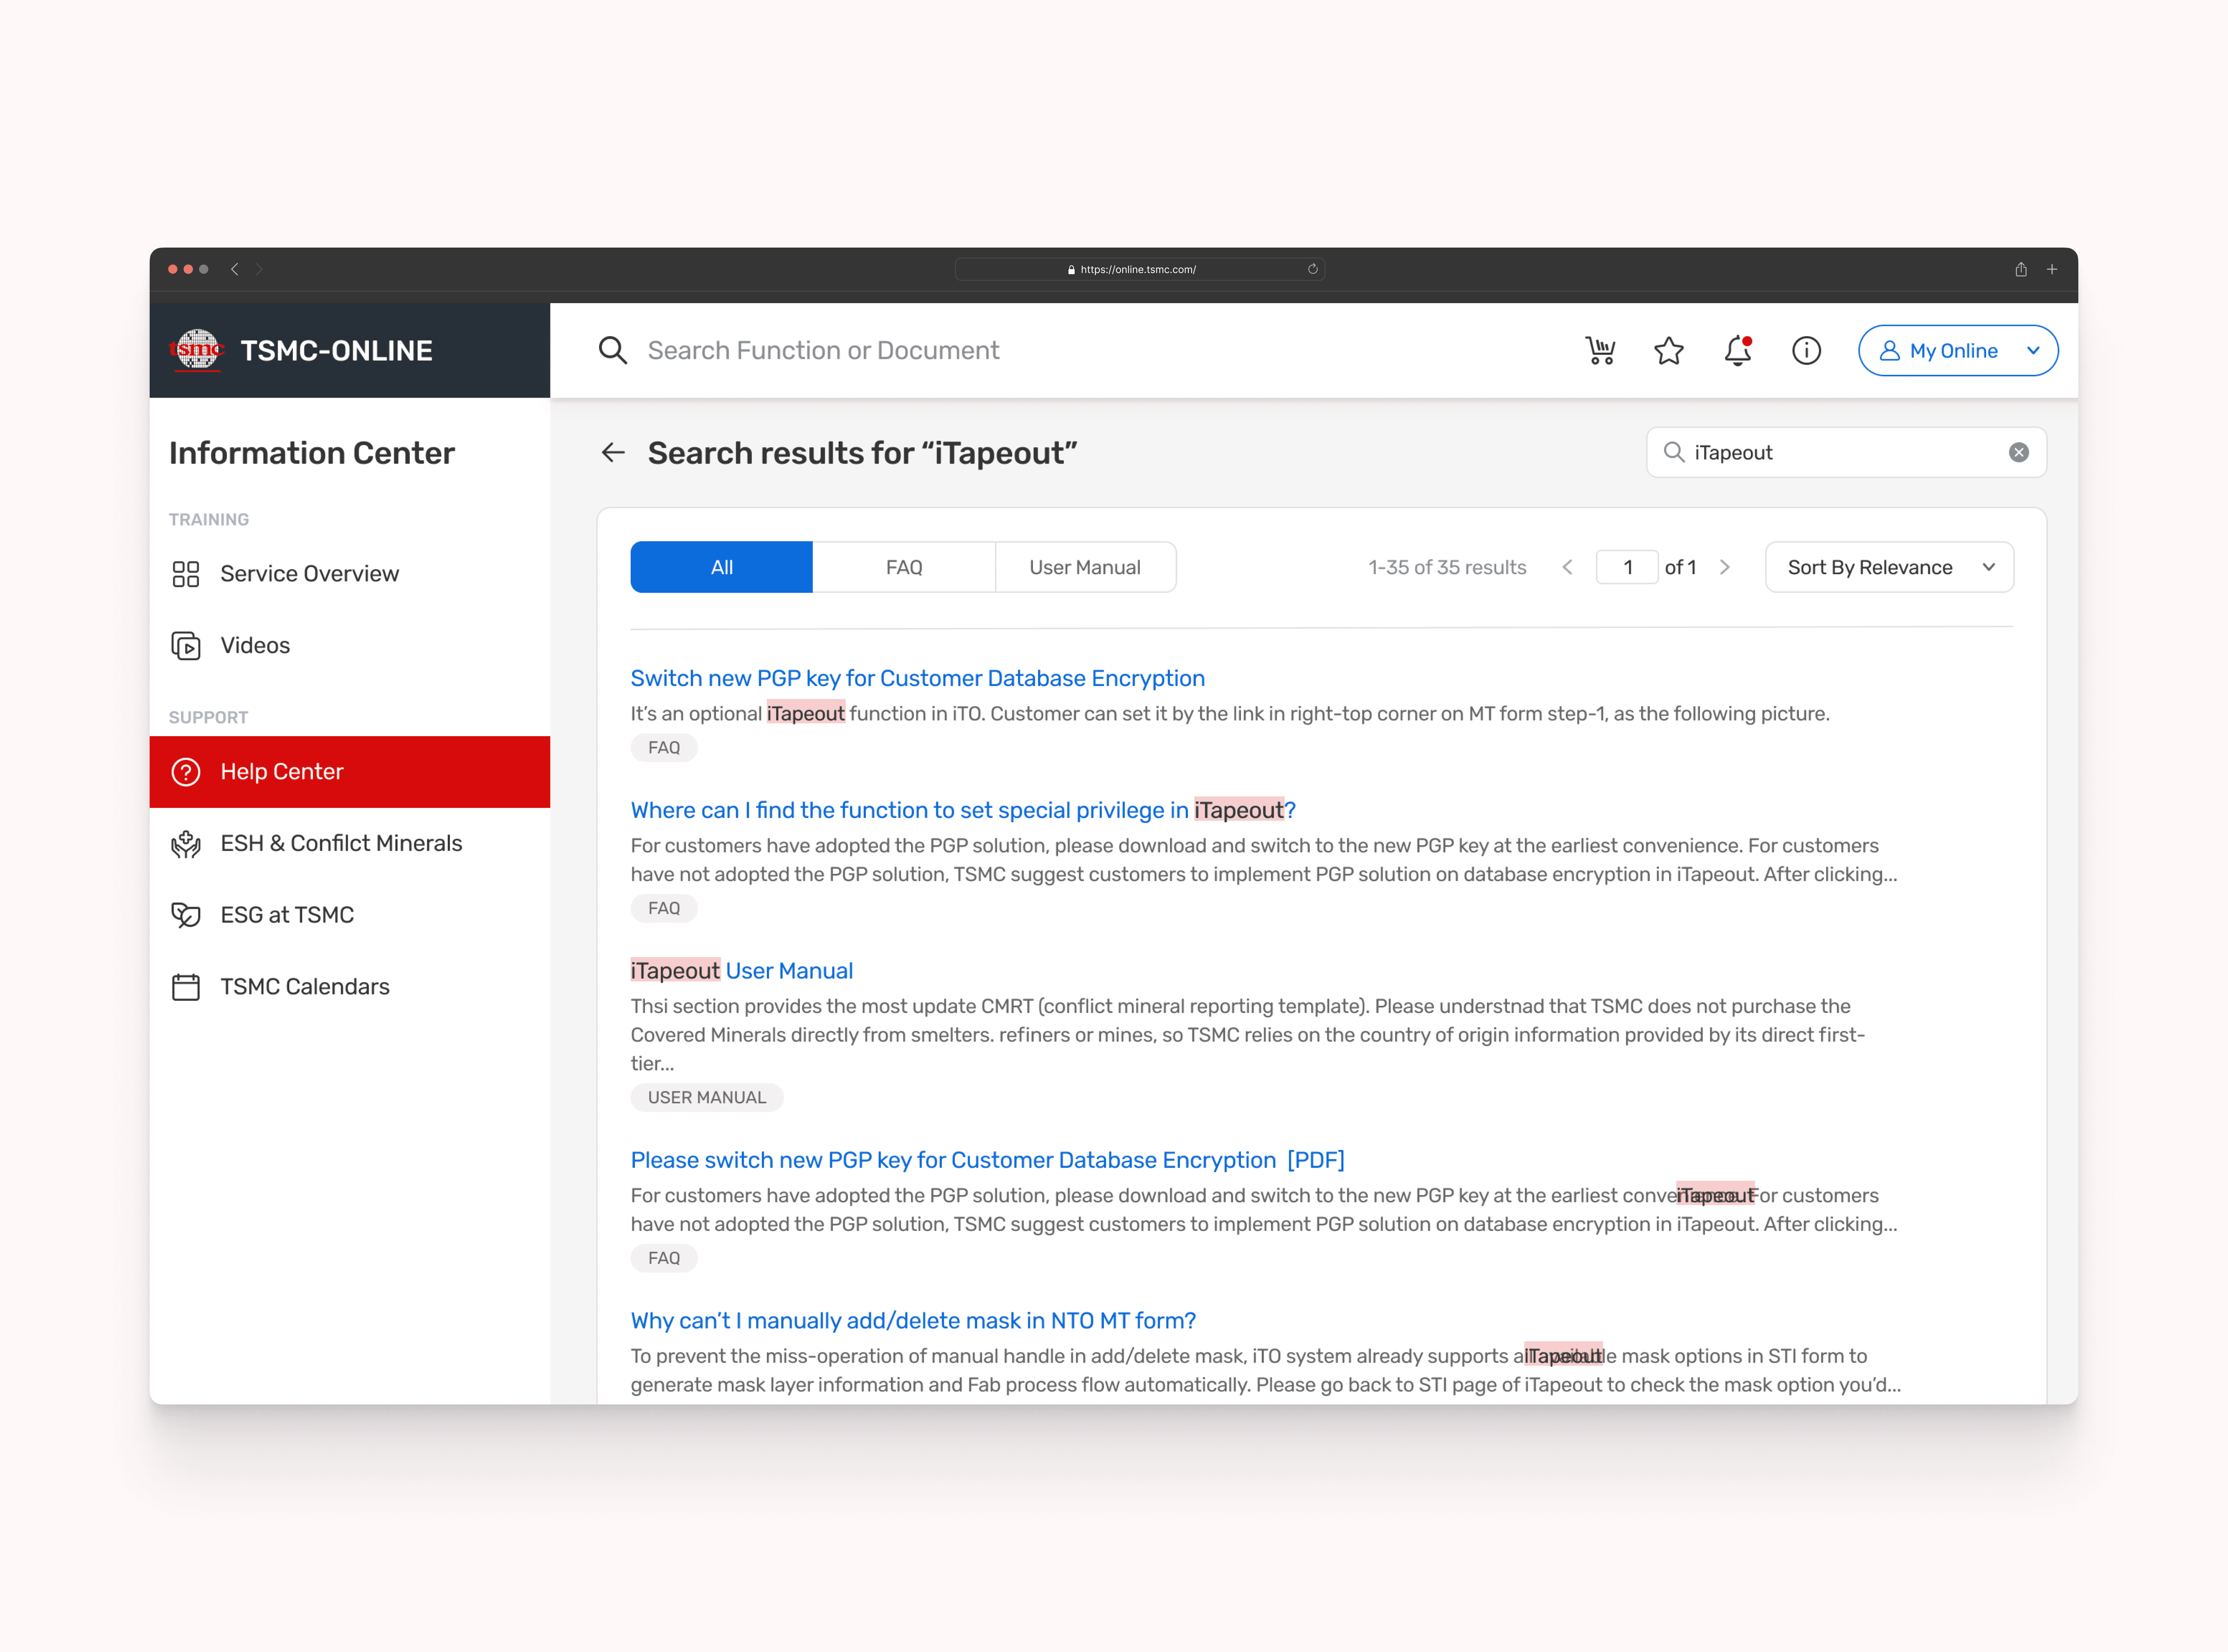The width and height of the screenshot is (2228, 1652).
Task: Click the information circle icon
Action: pyautogui.click(x=1806, y=350)
